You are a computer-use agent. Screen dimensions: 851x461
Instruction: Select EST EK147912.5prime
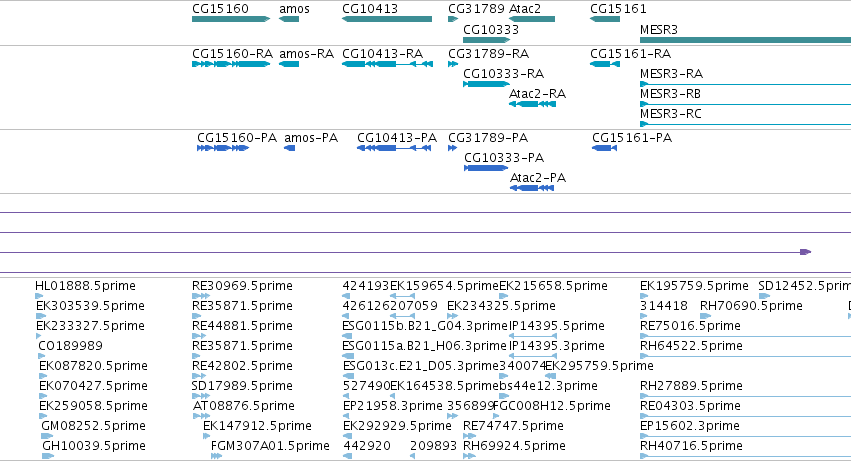(257, 427)
